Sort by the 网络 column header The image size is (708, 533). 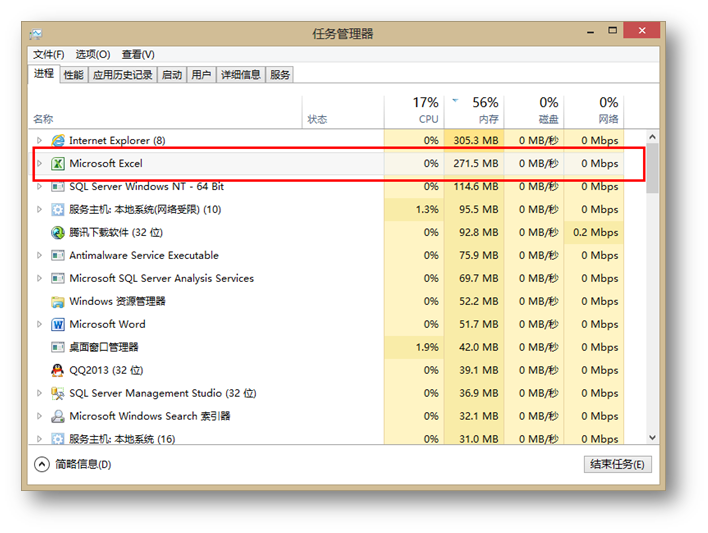594,112
